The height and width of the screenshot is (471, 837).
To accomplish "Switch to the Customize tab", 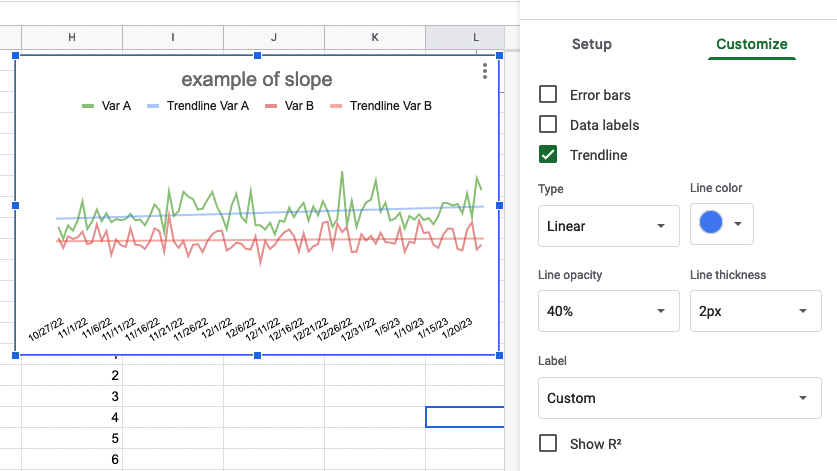I will [x=752, y=44].
